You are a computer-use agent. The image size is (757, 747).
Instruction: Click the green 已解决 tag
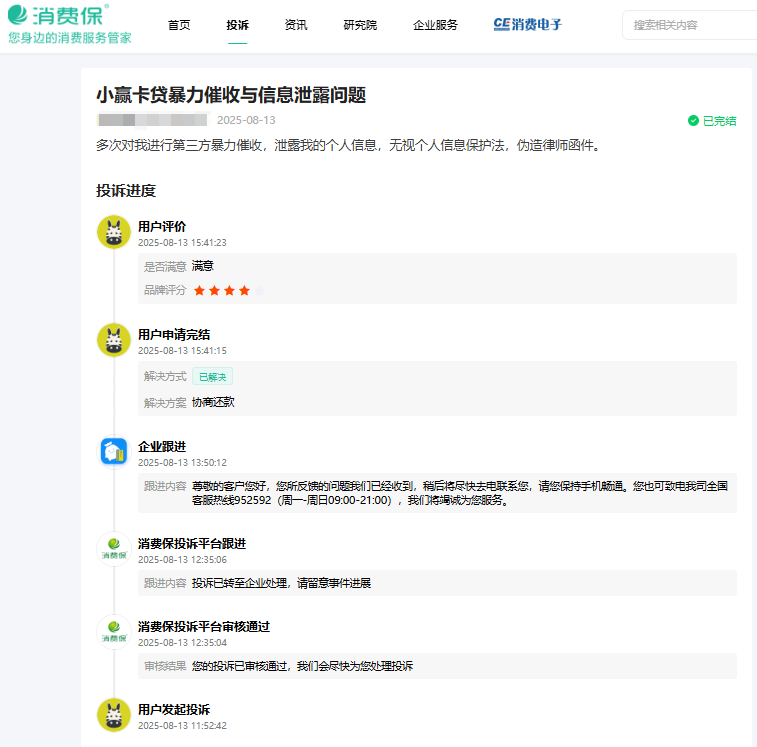(212, 377)
